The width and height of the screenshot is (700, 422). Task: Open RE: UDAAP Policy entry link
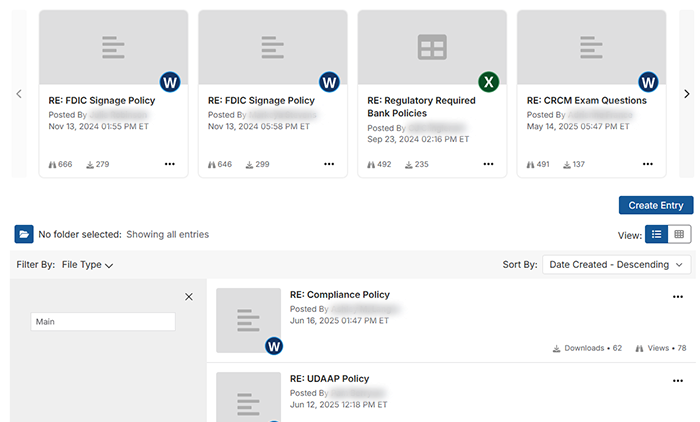pos(329,379)
